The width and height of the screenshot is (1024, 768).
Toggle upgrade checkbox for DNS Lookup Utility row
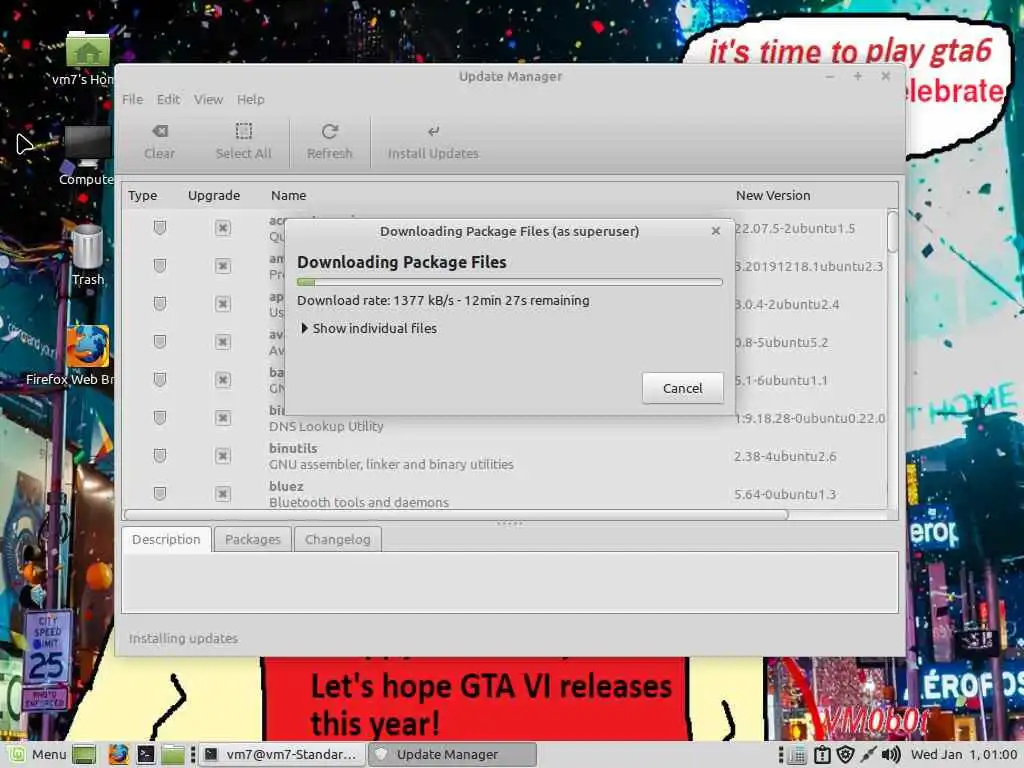223,417
